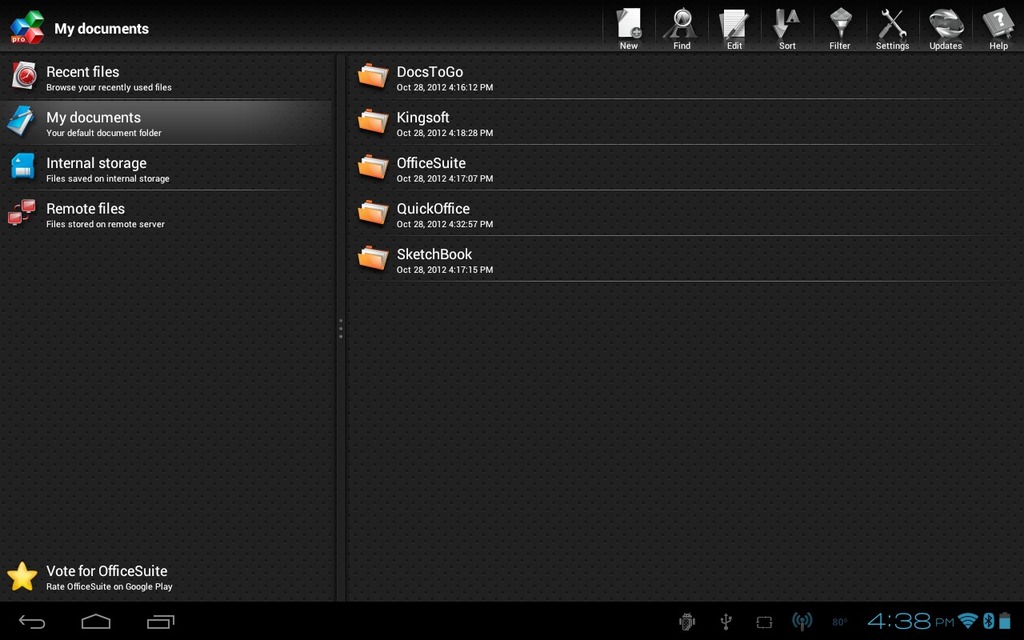Screen dimensions: 1024x640
Task: Tap the OfficeSuite Pro logo
Action: coord(27,27)
